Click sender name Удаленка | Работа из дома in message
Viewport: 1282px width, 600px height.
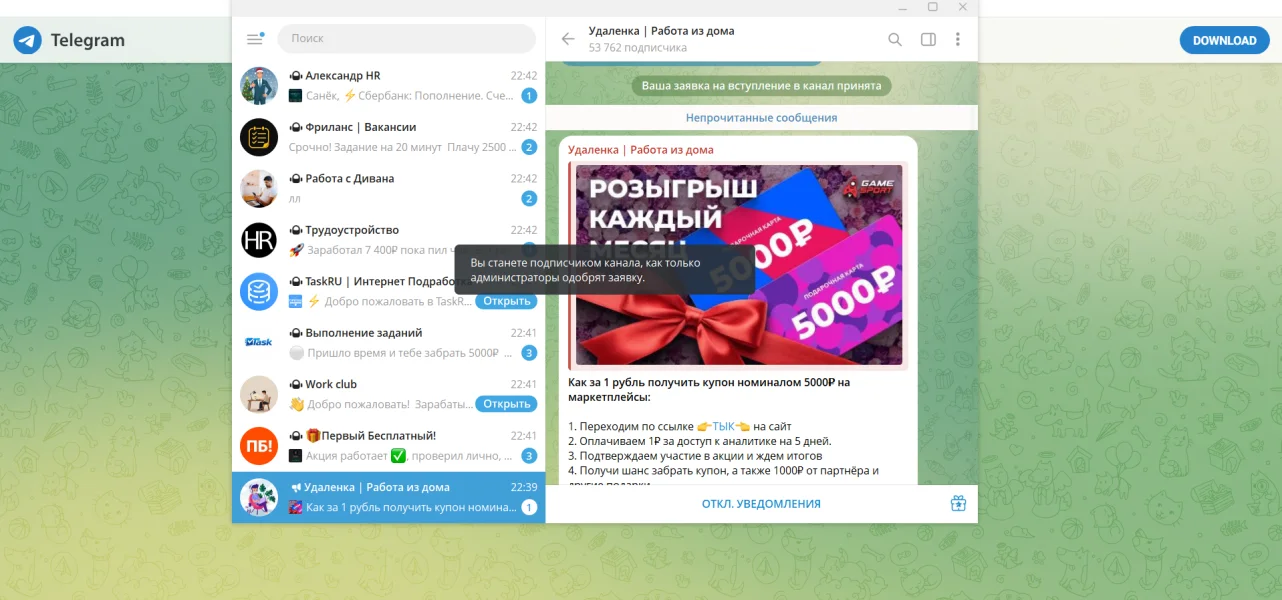641,150
